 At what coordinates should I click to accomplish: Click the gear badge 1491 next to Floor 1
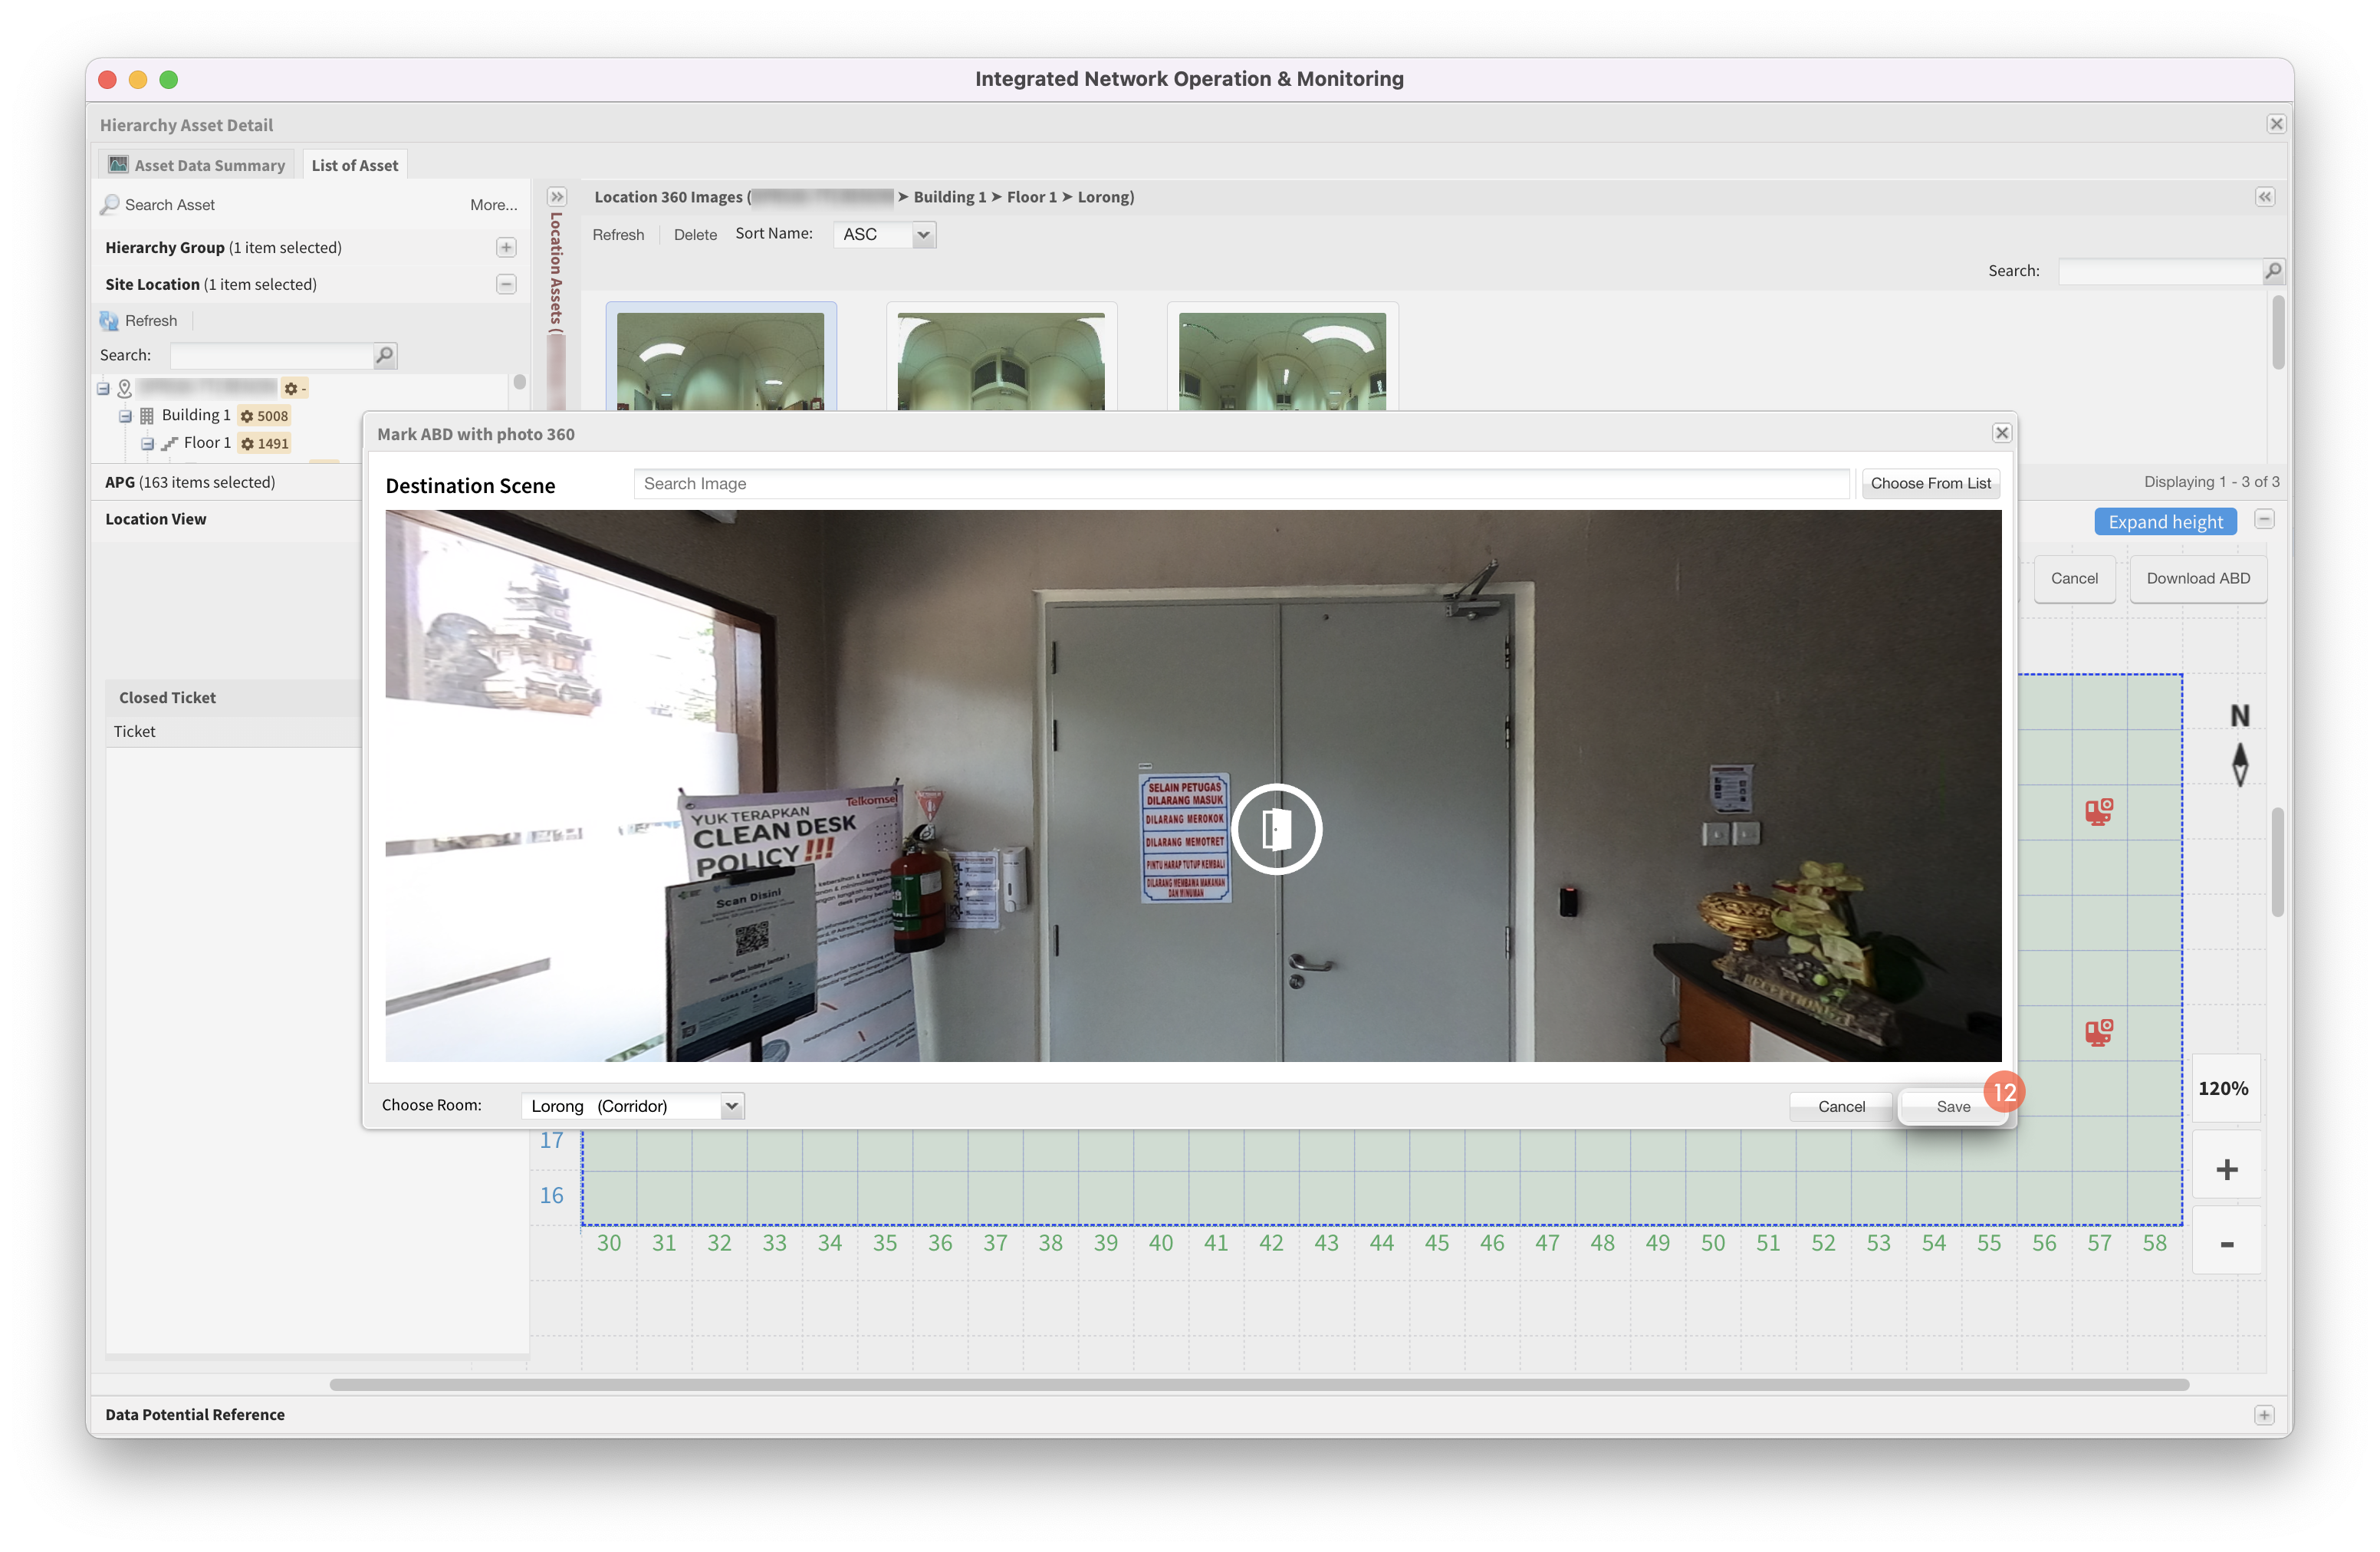[264, 443]
